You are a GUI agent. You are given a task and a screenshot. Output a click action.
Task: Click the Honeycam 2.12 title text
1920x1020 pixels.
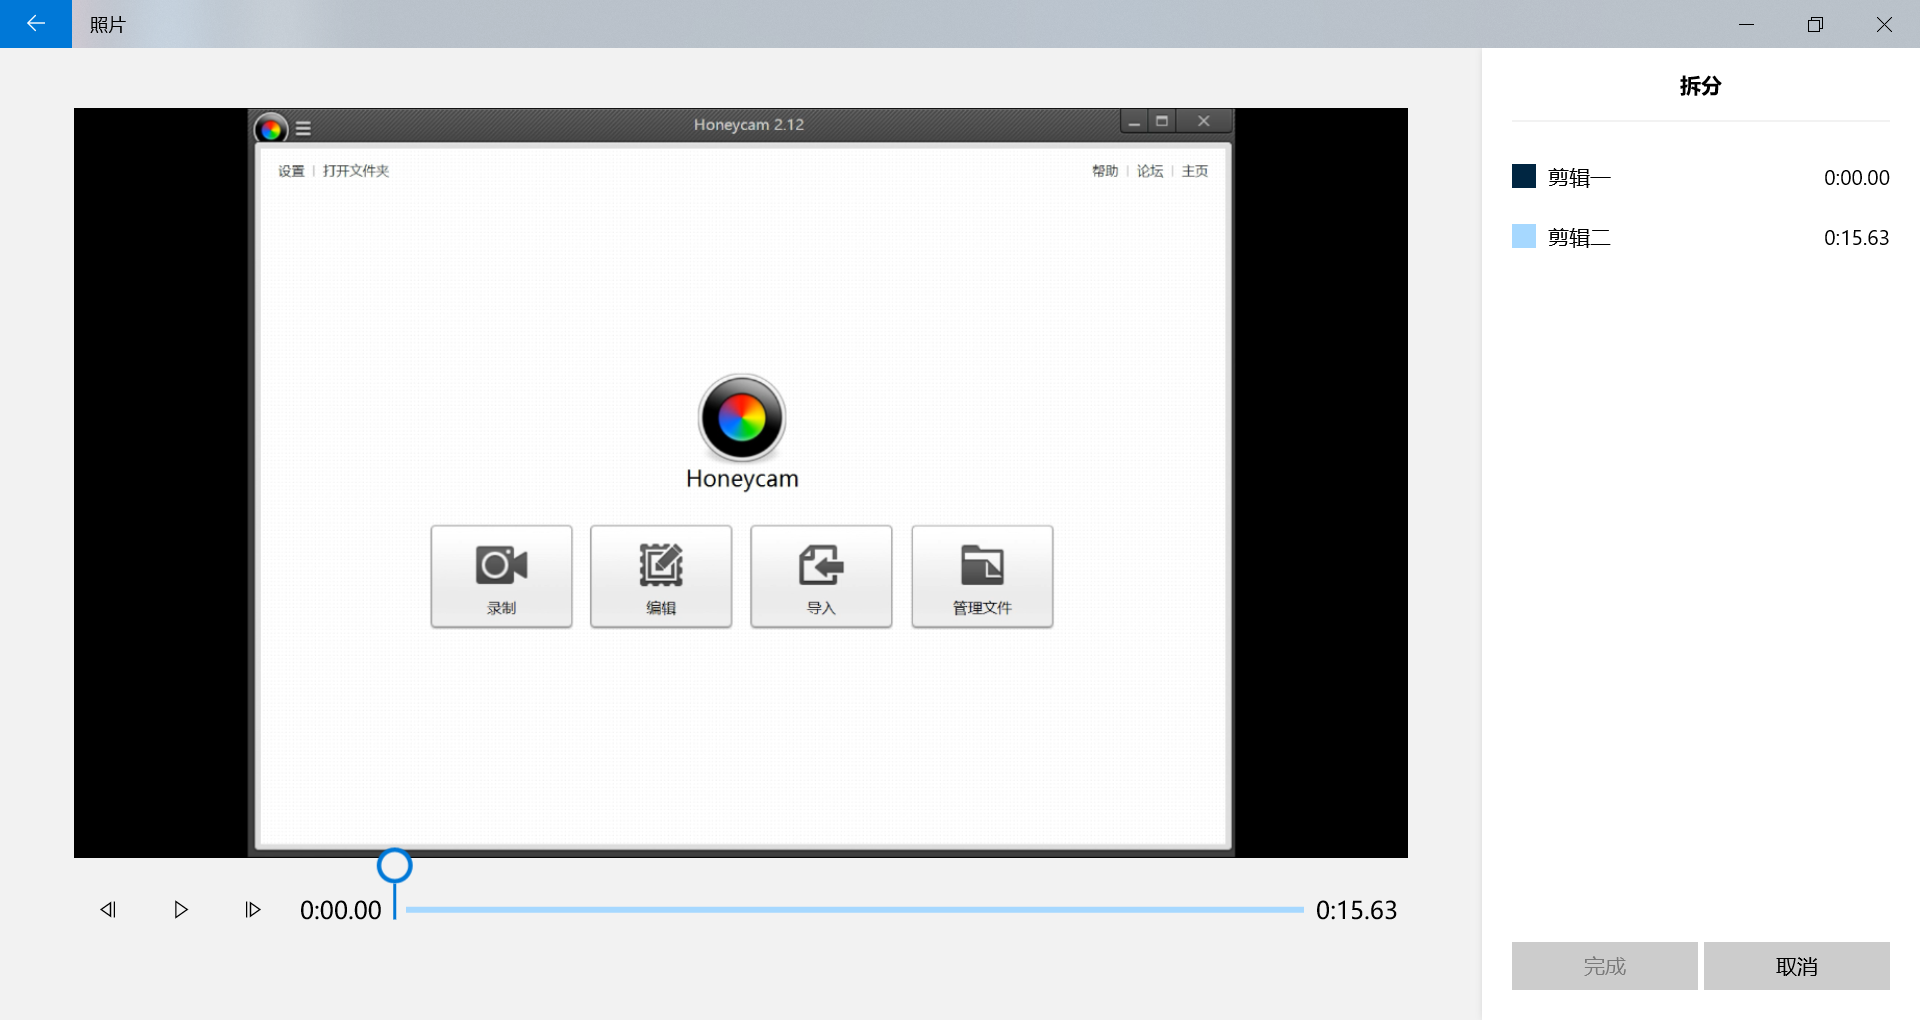[749, 125]
